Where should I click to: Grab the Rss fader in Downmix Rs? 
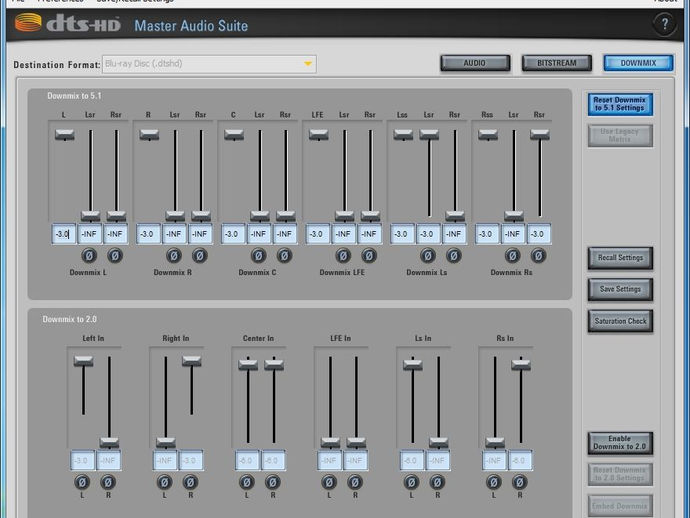(488, 135)
